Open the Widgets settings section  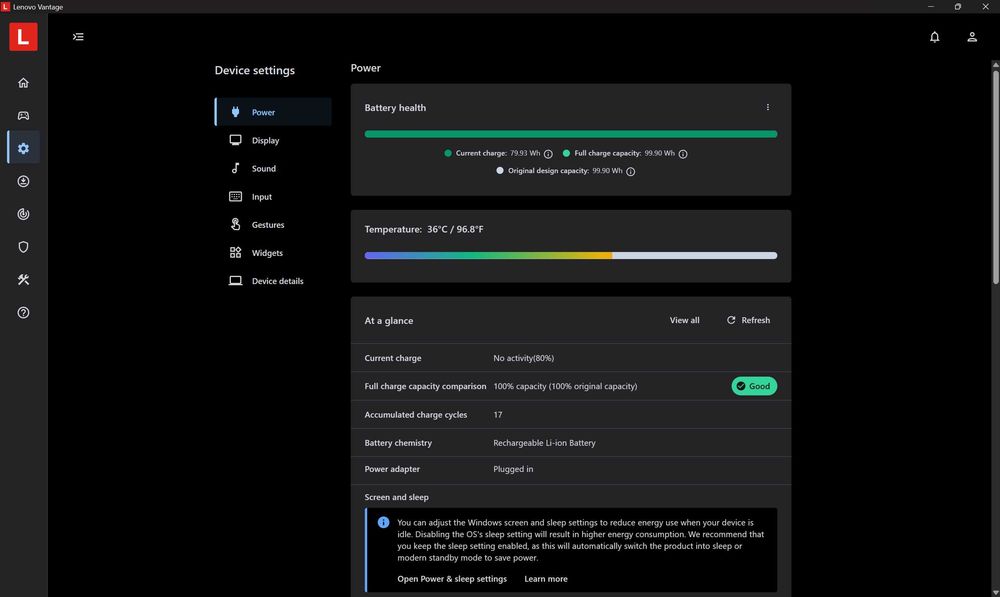[x=273, y=253]
